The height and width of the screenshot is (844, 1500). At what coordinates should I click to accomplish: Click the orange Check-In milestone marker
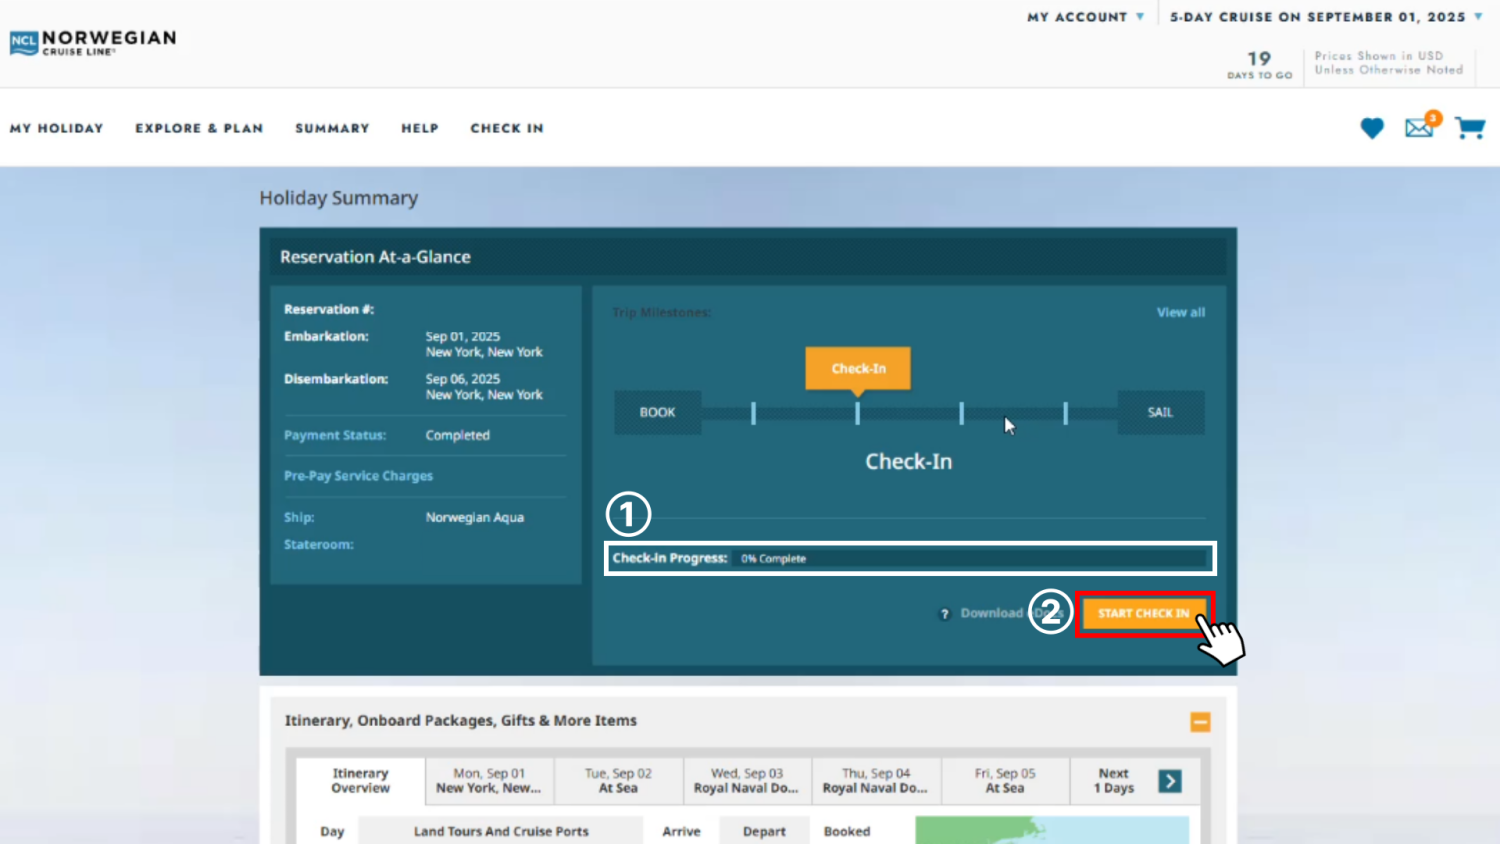(x=858, y=369)
